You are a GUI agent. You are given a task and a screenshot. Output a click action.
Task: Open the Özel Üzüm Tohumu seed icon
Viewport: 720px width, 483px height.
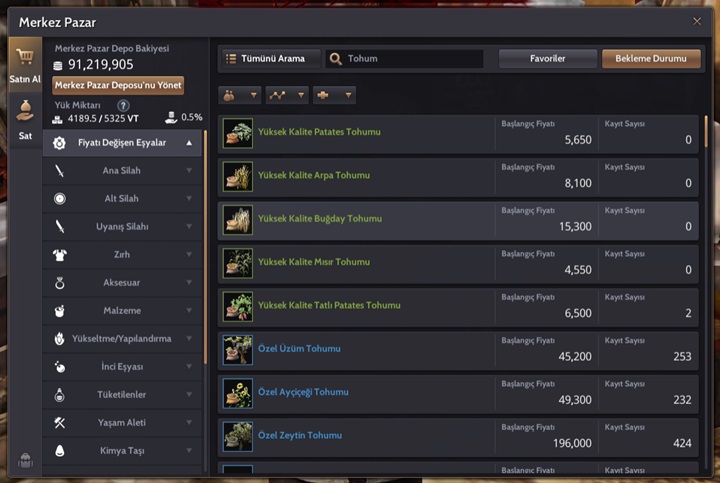tap(238, 350)
